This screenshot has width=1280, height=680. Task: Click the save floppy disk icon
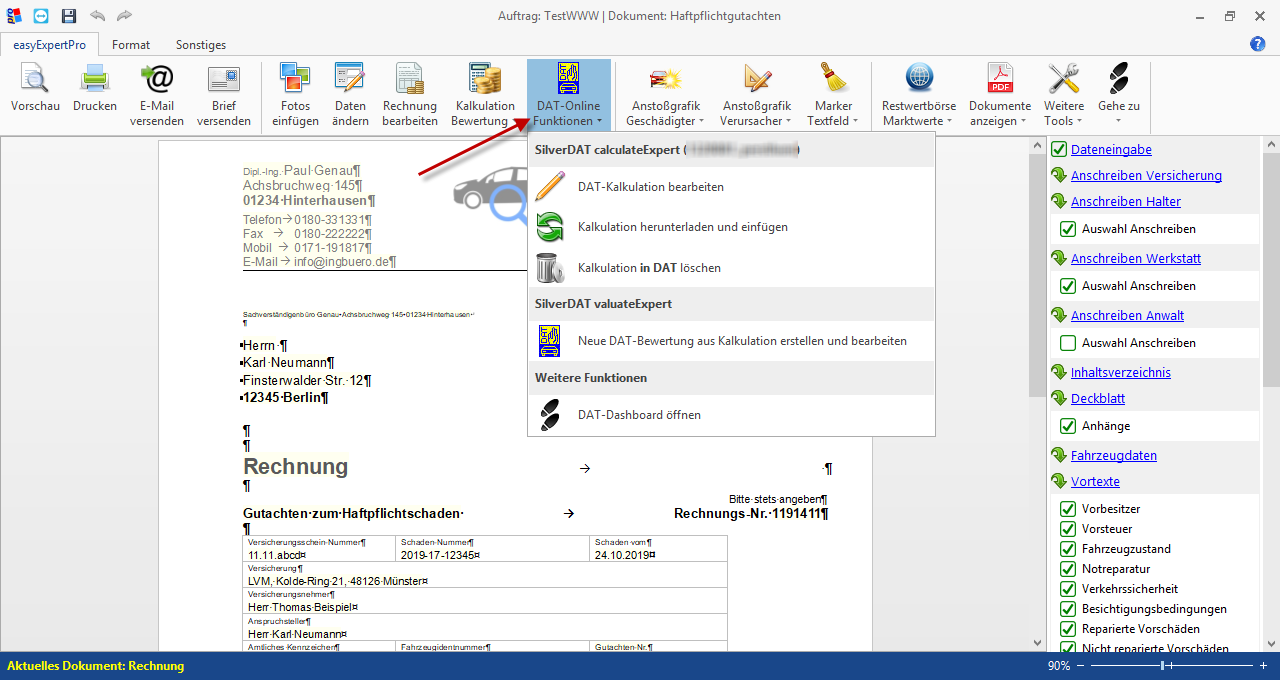click(x=69, y=16)
